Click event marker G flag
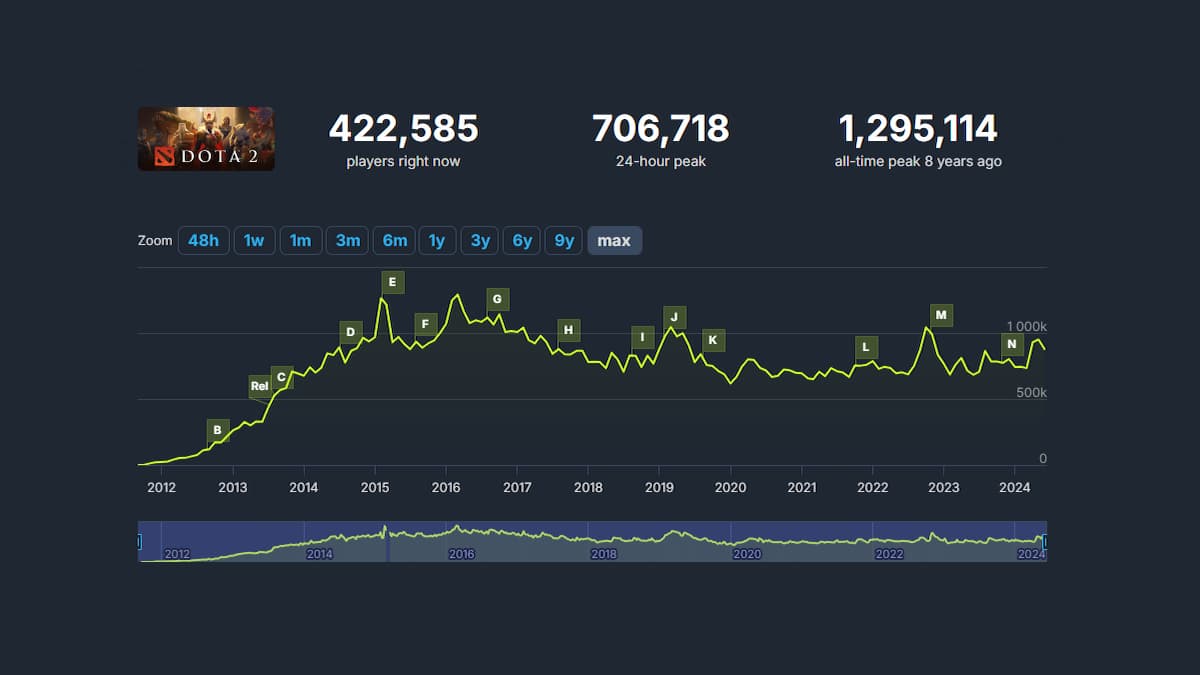1200x675 pixels. tap(497, 299)
